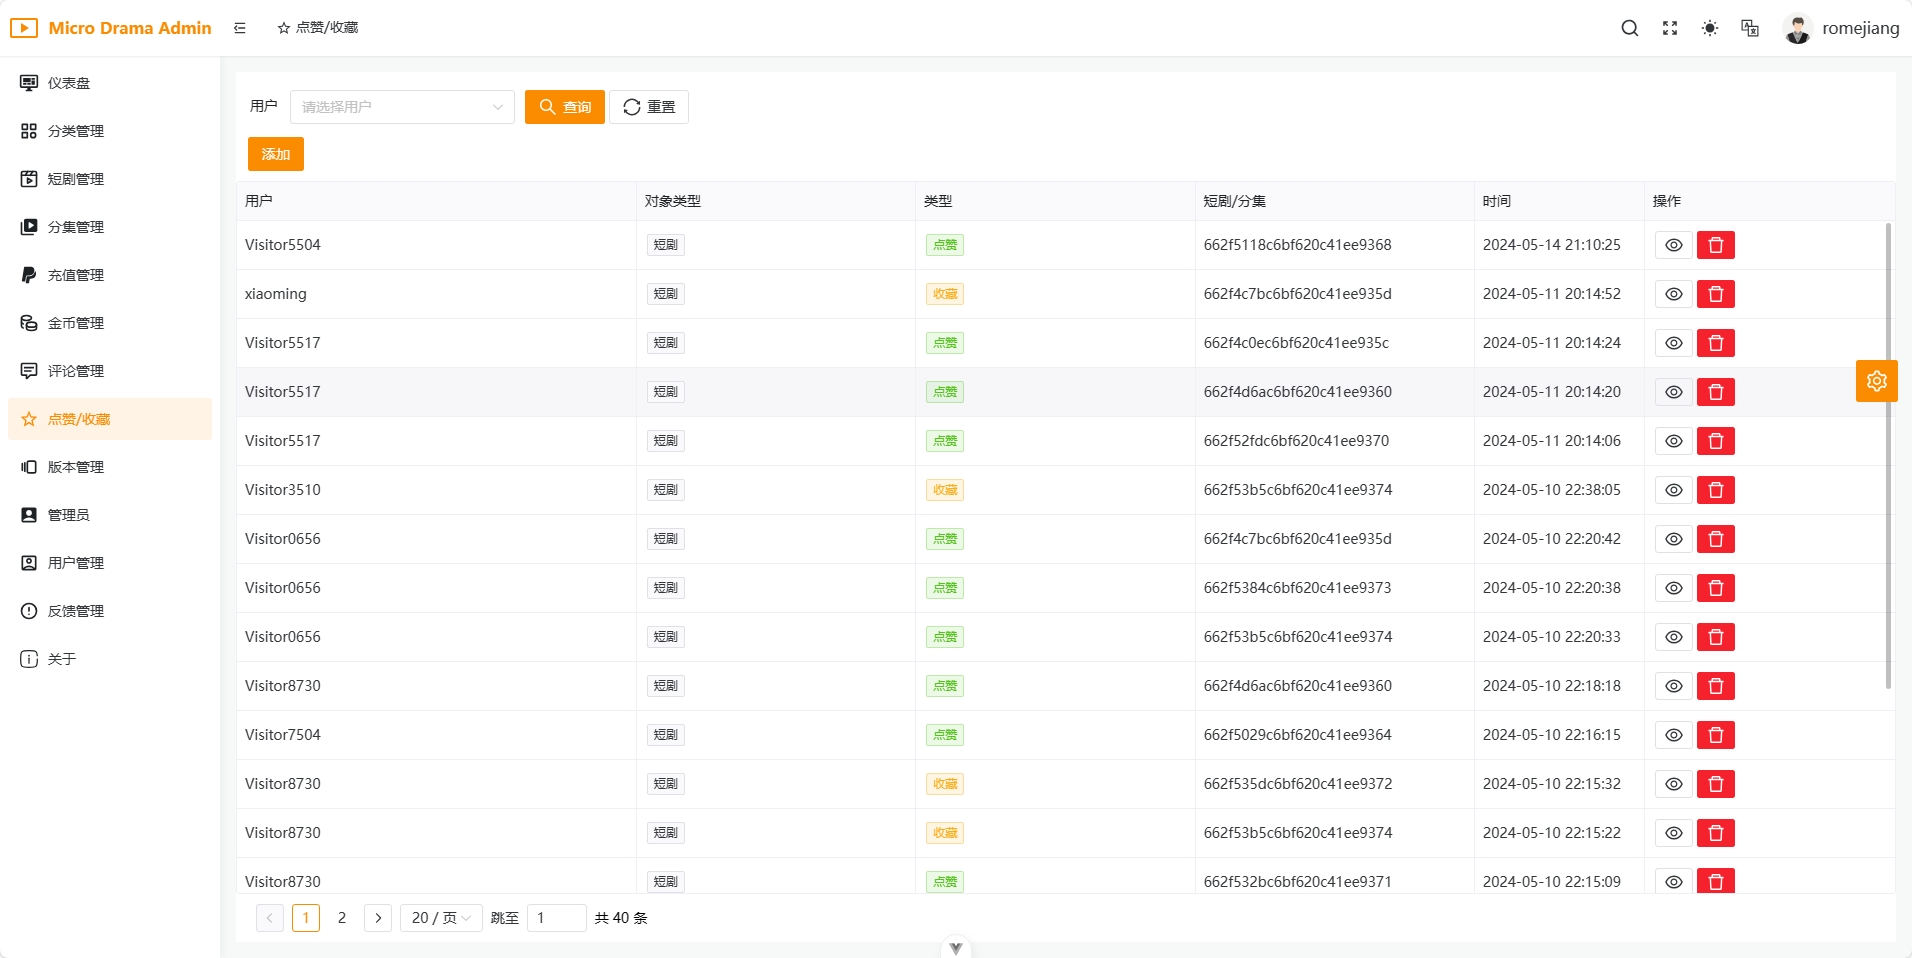The height and width of the screenshot is (958, 1912).
Task: Navigate to 评论管理 menu item
Action: coord(76,371)
